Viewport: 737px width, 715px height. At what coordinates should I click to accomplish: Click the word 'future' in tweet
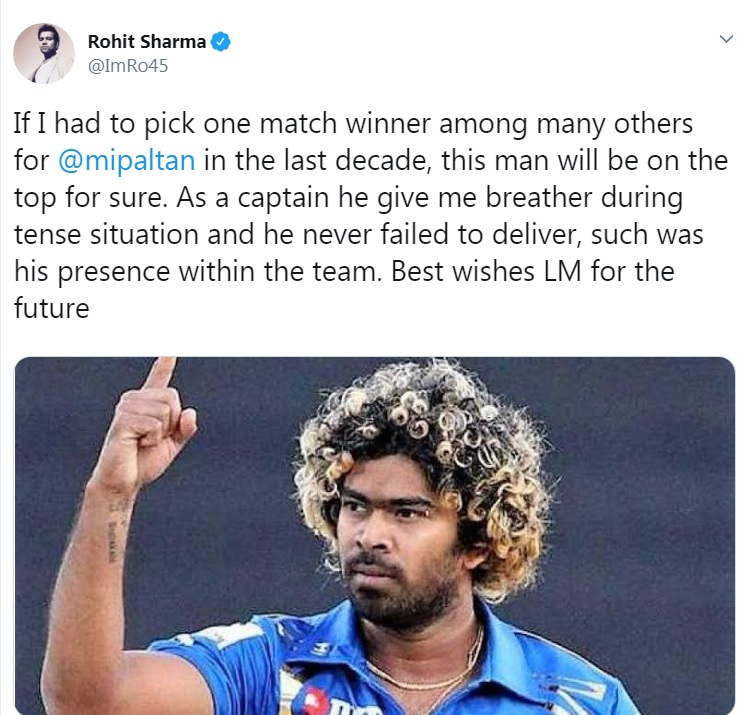pos(52,308)
